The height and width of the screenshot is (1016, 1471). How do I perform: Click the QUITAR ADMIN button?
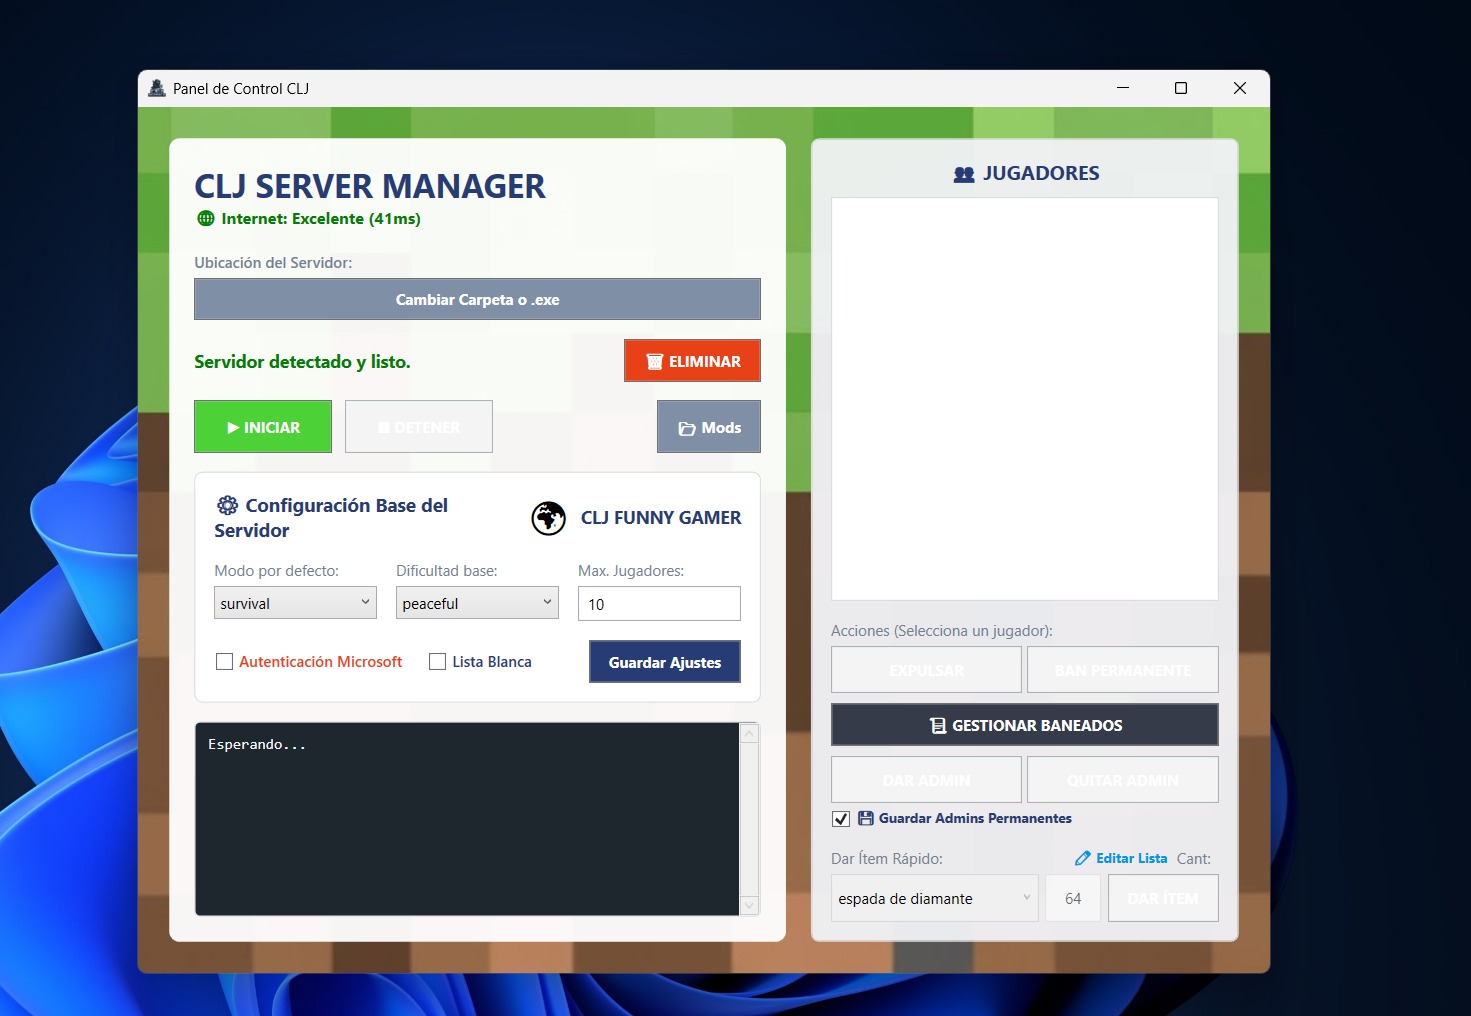click(1123, 780)
